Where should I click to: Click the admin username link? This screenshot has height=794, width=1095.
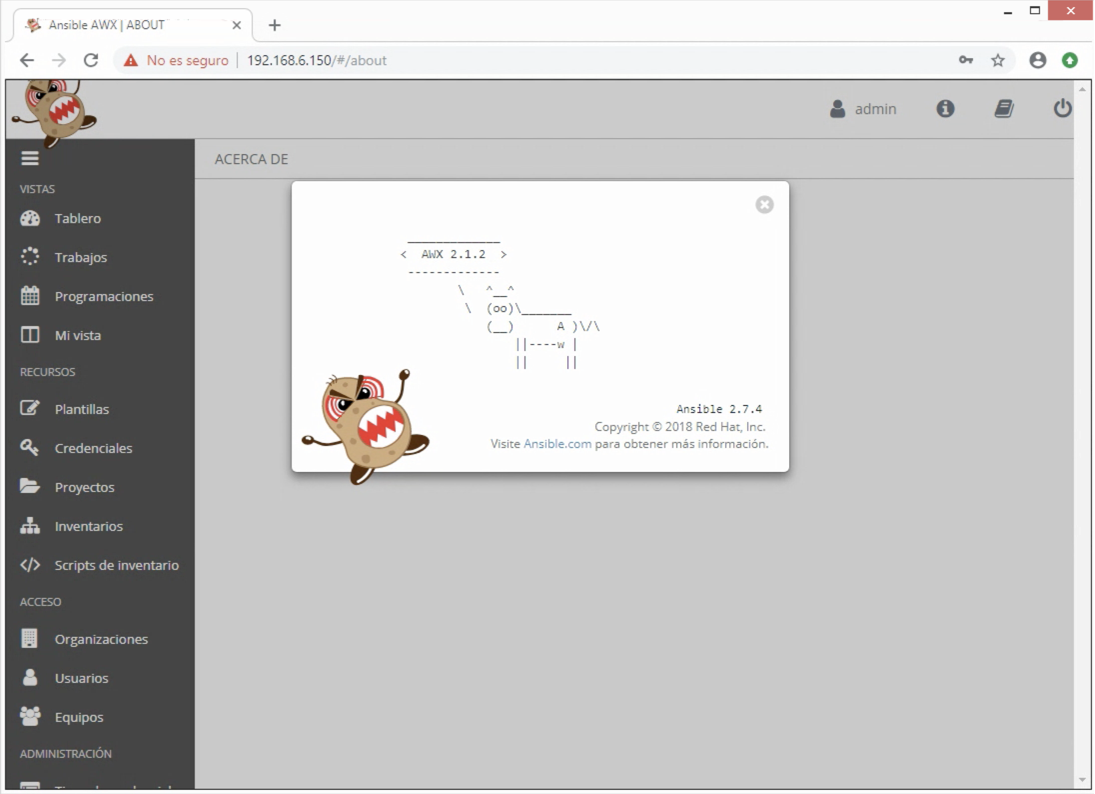coord(876,109)
